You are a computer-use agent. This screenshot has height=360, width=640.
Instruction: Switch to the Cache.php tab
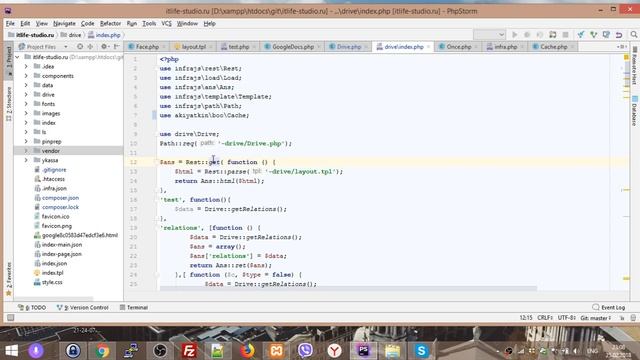pos(553,47)
